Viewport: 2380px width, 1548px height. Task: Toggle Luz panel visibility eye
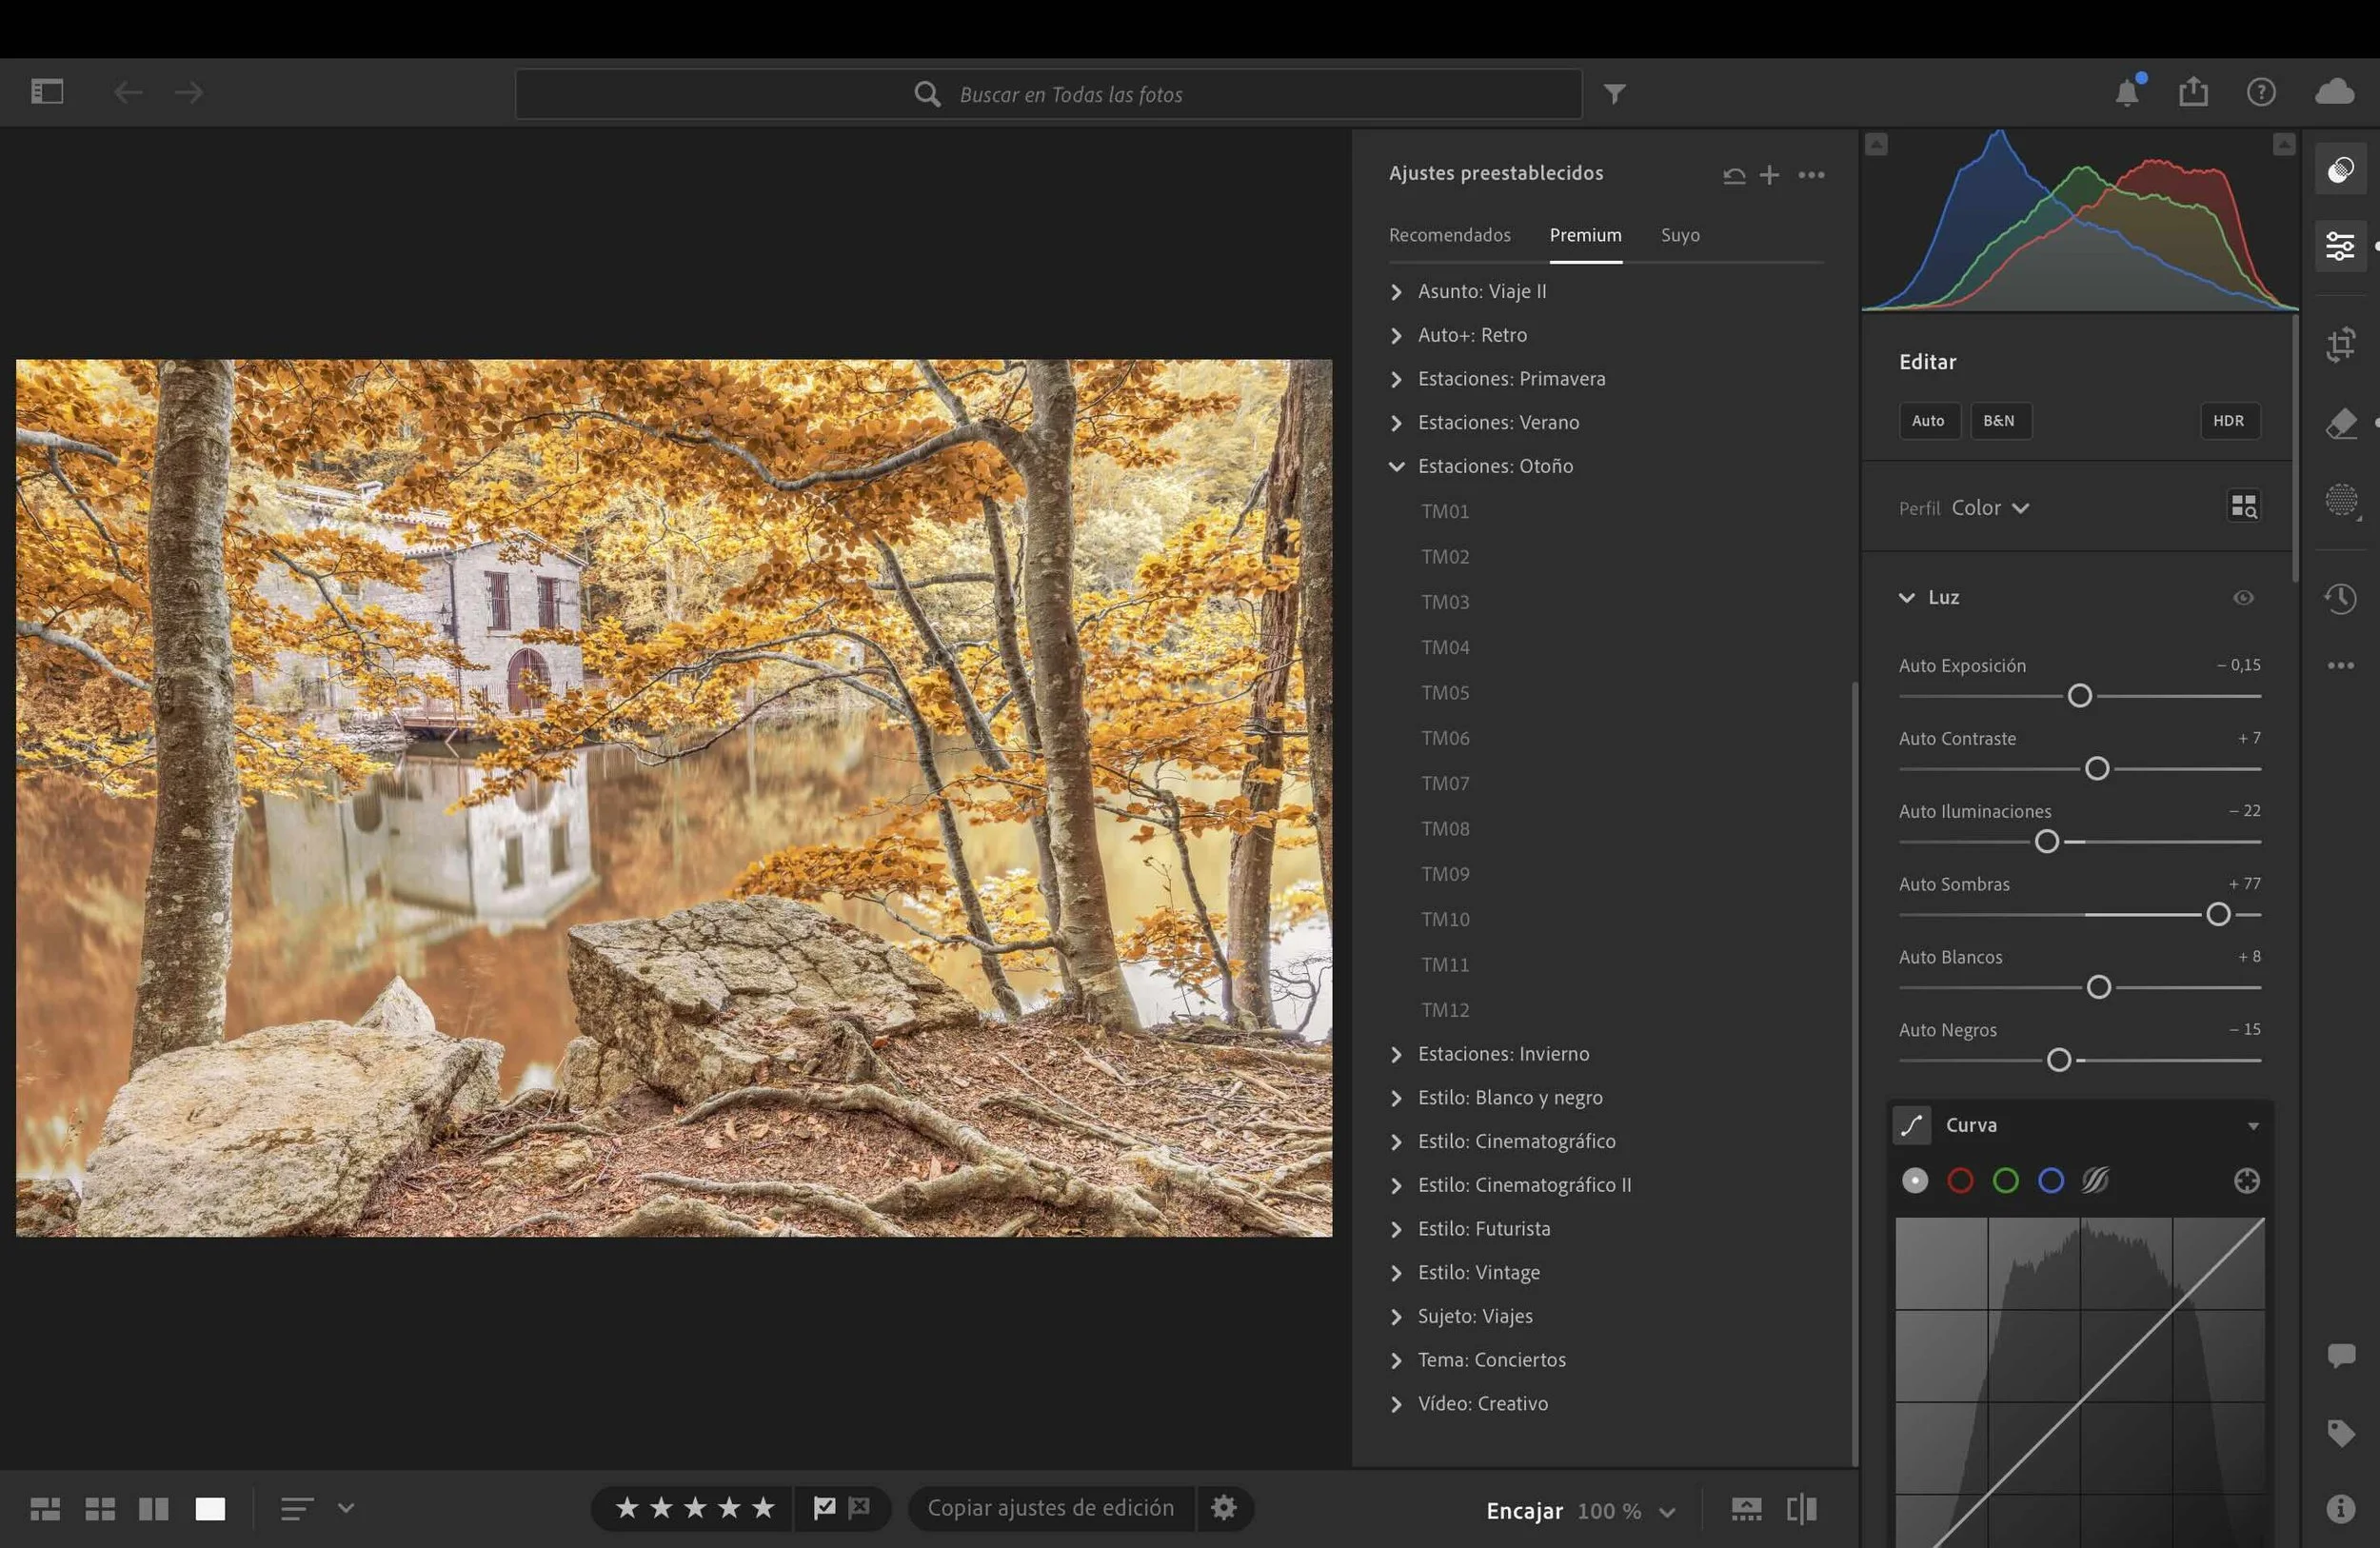(2243, 598)
